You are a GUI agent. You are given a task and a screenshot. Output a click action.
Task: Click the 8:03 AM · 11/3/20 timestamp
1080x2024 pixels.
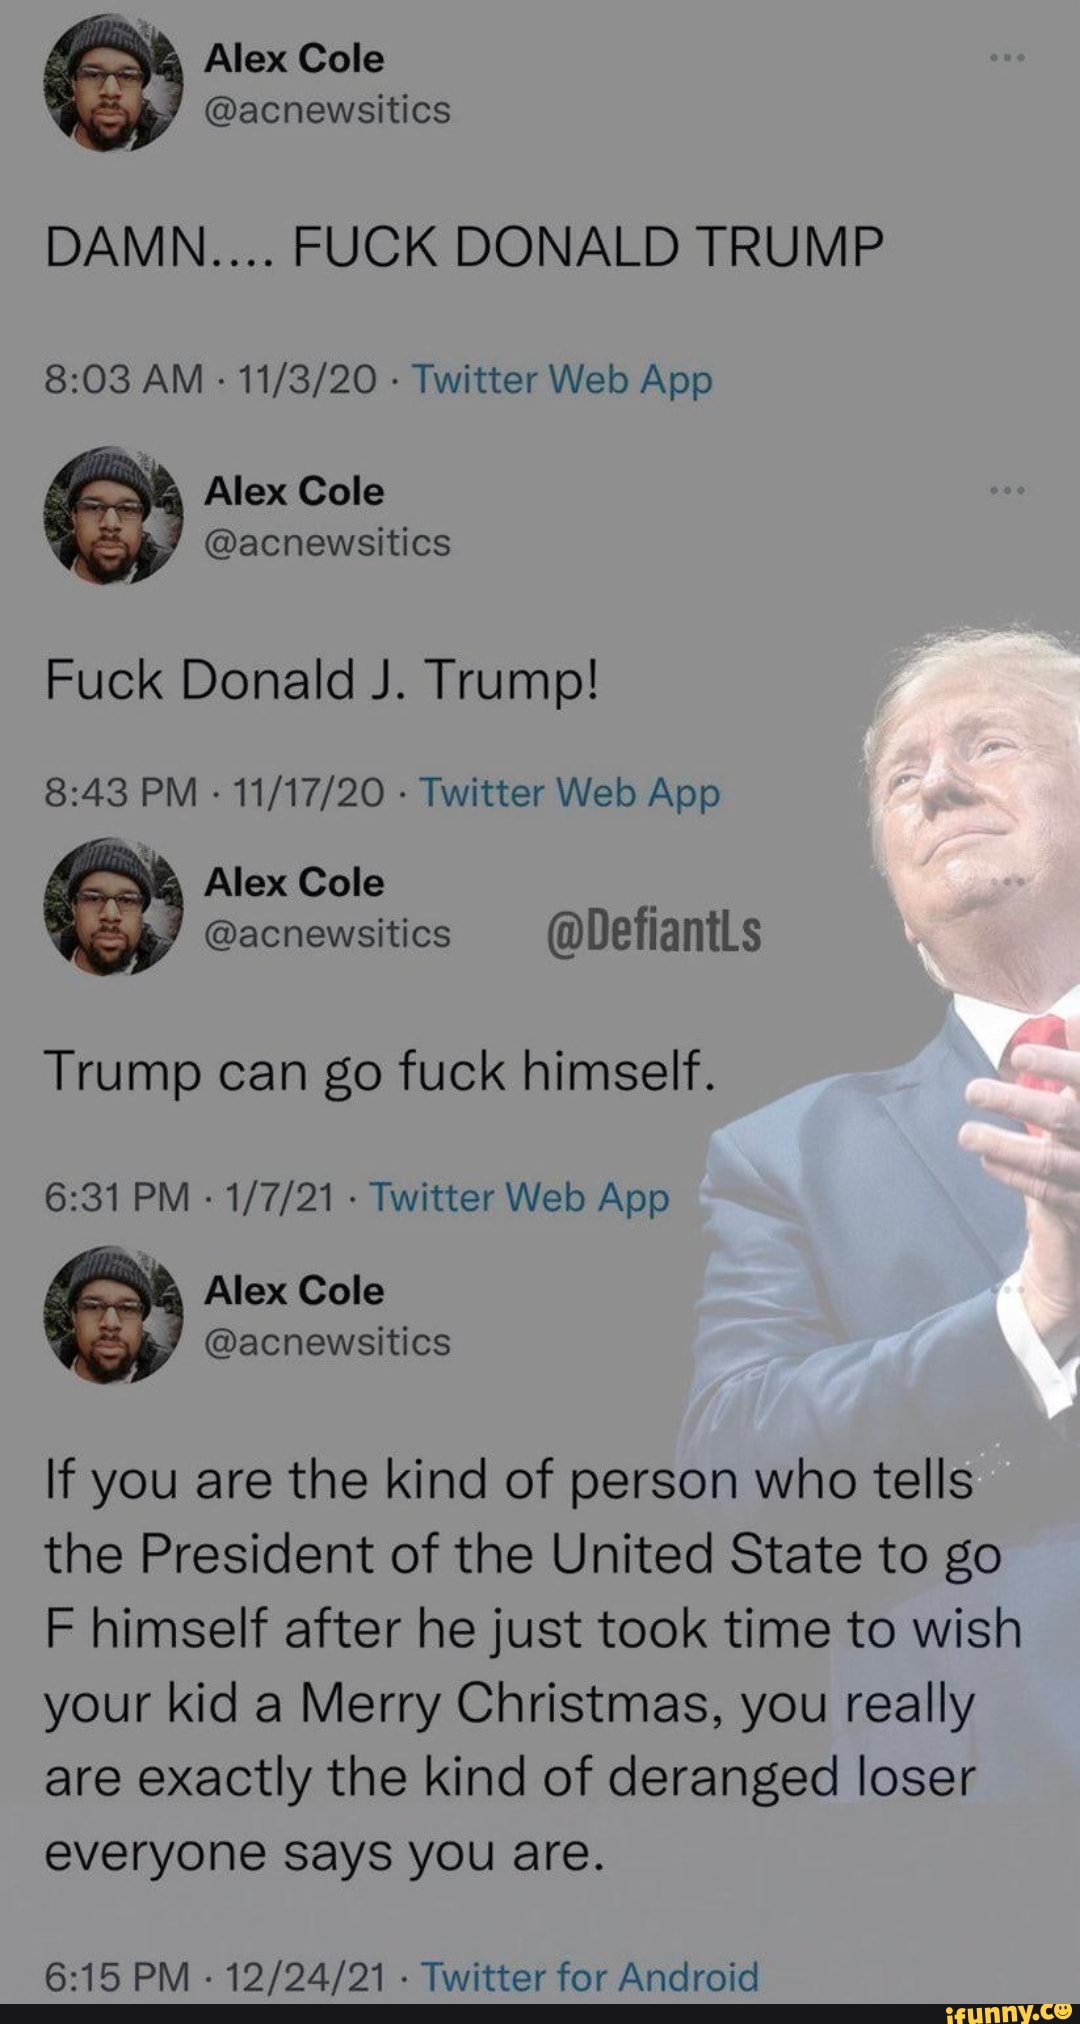coord(211,380)
